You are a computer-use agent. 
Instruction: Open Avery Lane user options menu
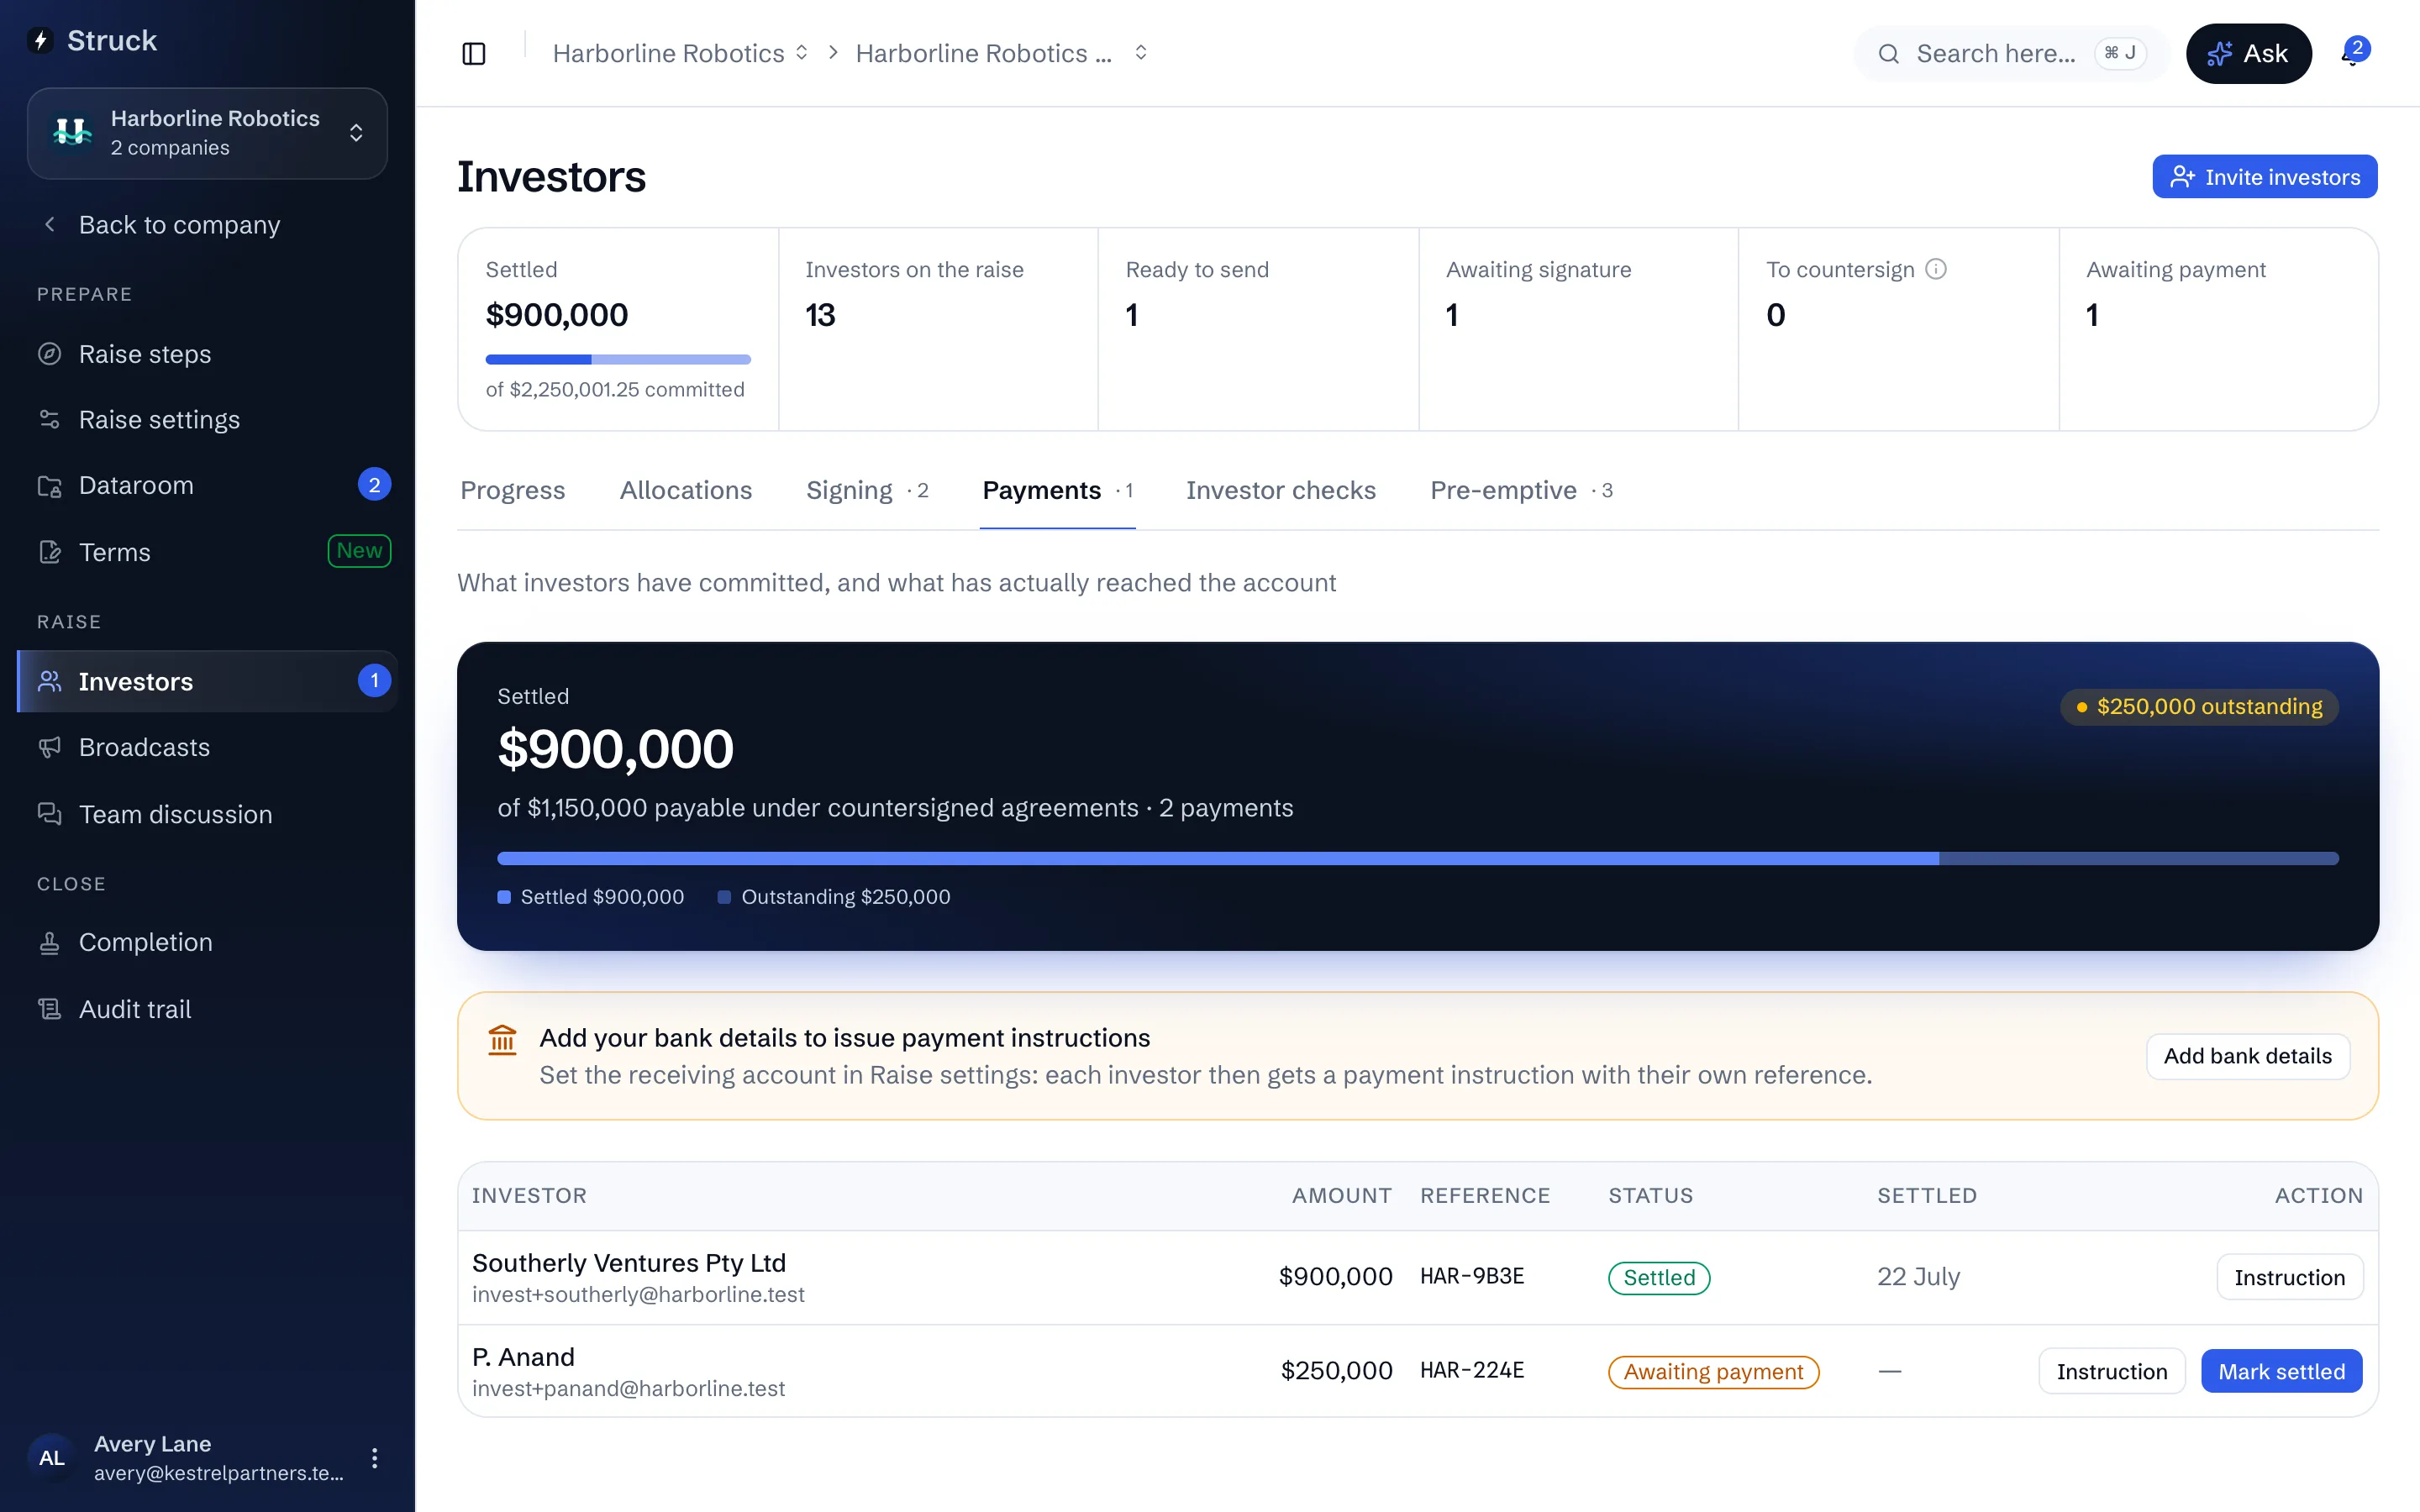pyautogui.click(x=374, y=1458)
